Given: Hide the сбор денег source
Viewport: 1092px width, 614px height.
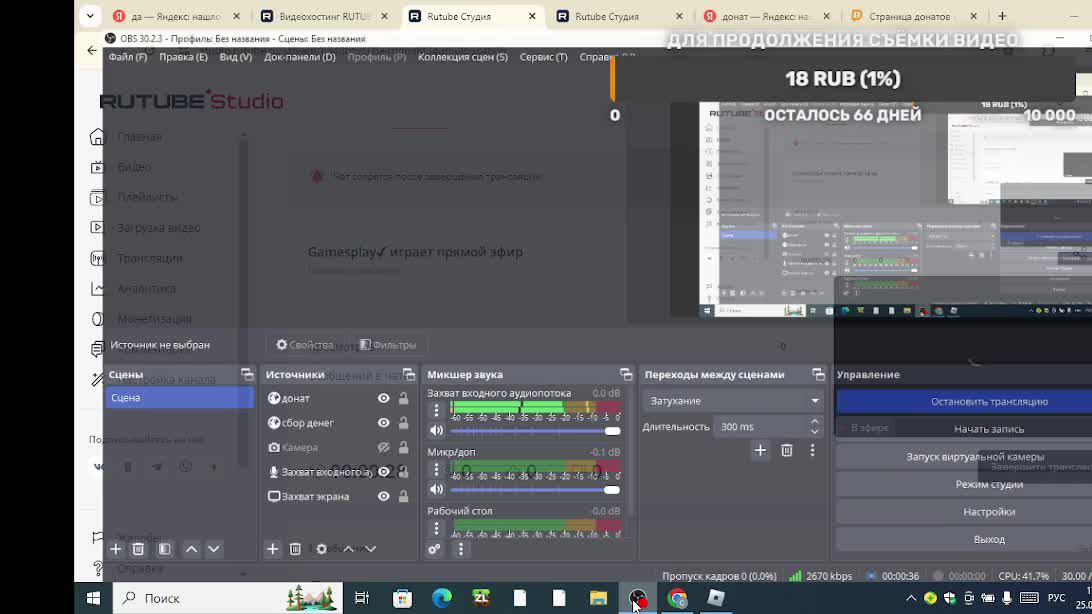Looking at the screenshot, I should [x=384, y=423].
